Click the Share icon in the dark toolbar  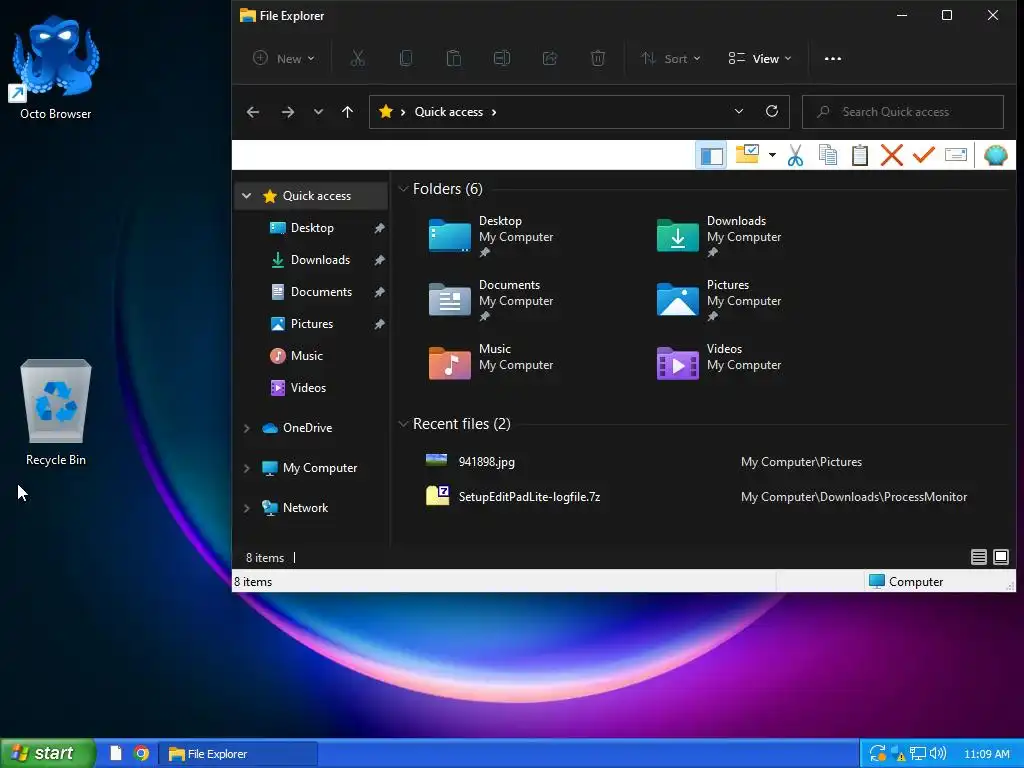click(550, 59)
